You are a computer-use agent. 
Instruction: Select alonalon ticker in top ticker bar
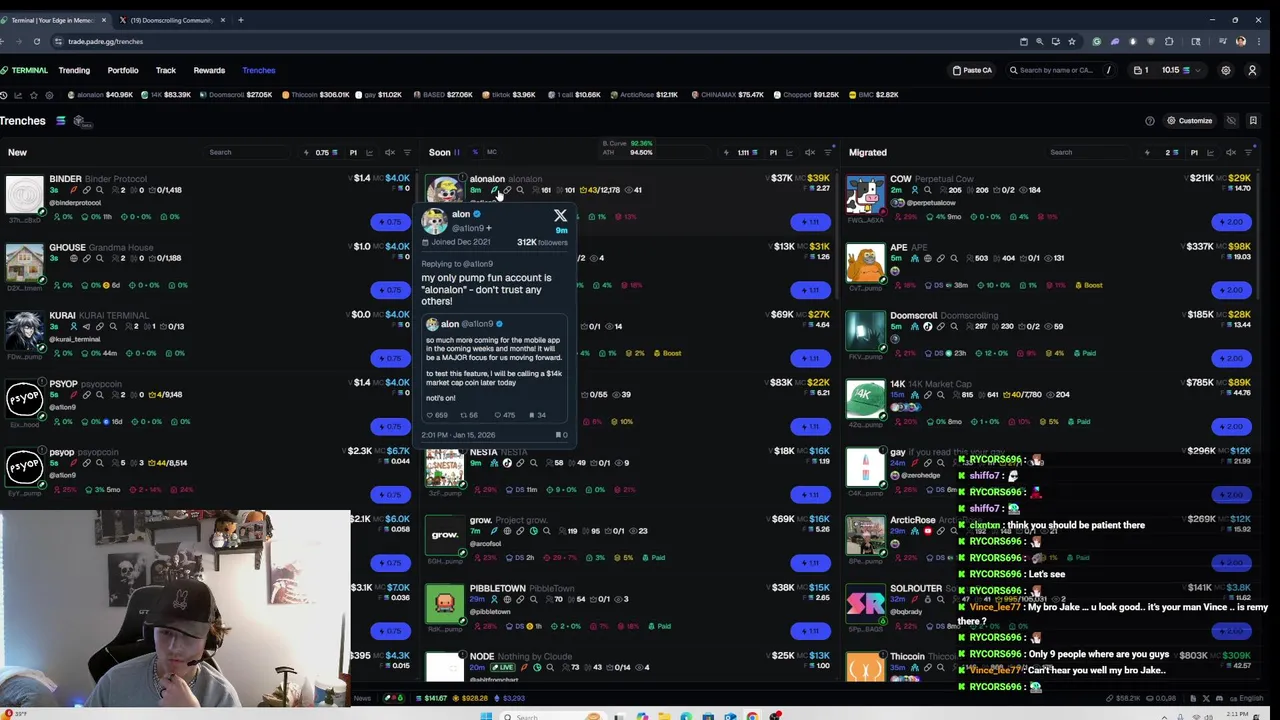pyautogui.click(x=100, y=95)
